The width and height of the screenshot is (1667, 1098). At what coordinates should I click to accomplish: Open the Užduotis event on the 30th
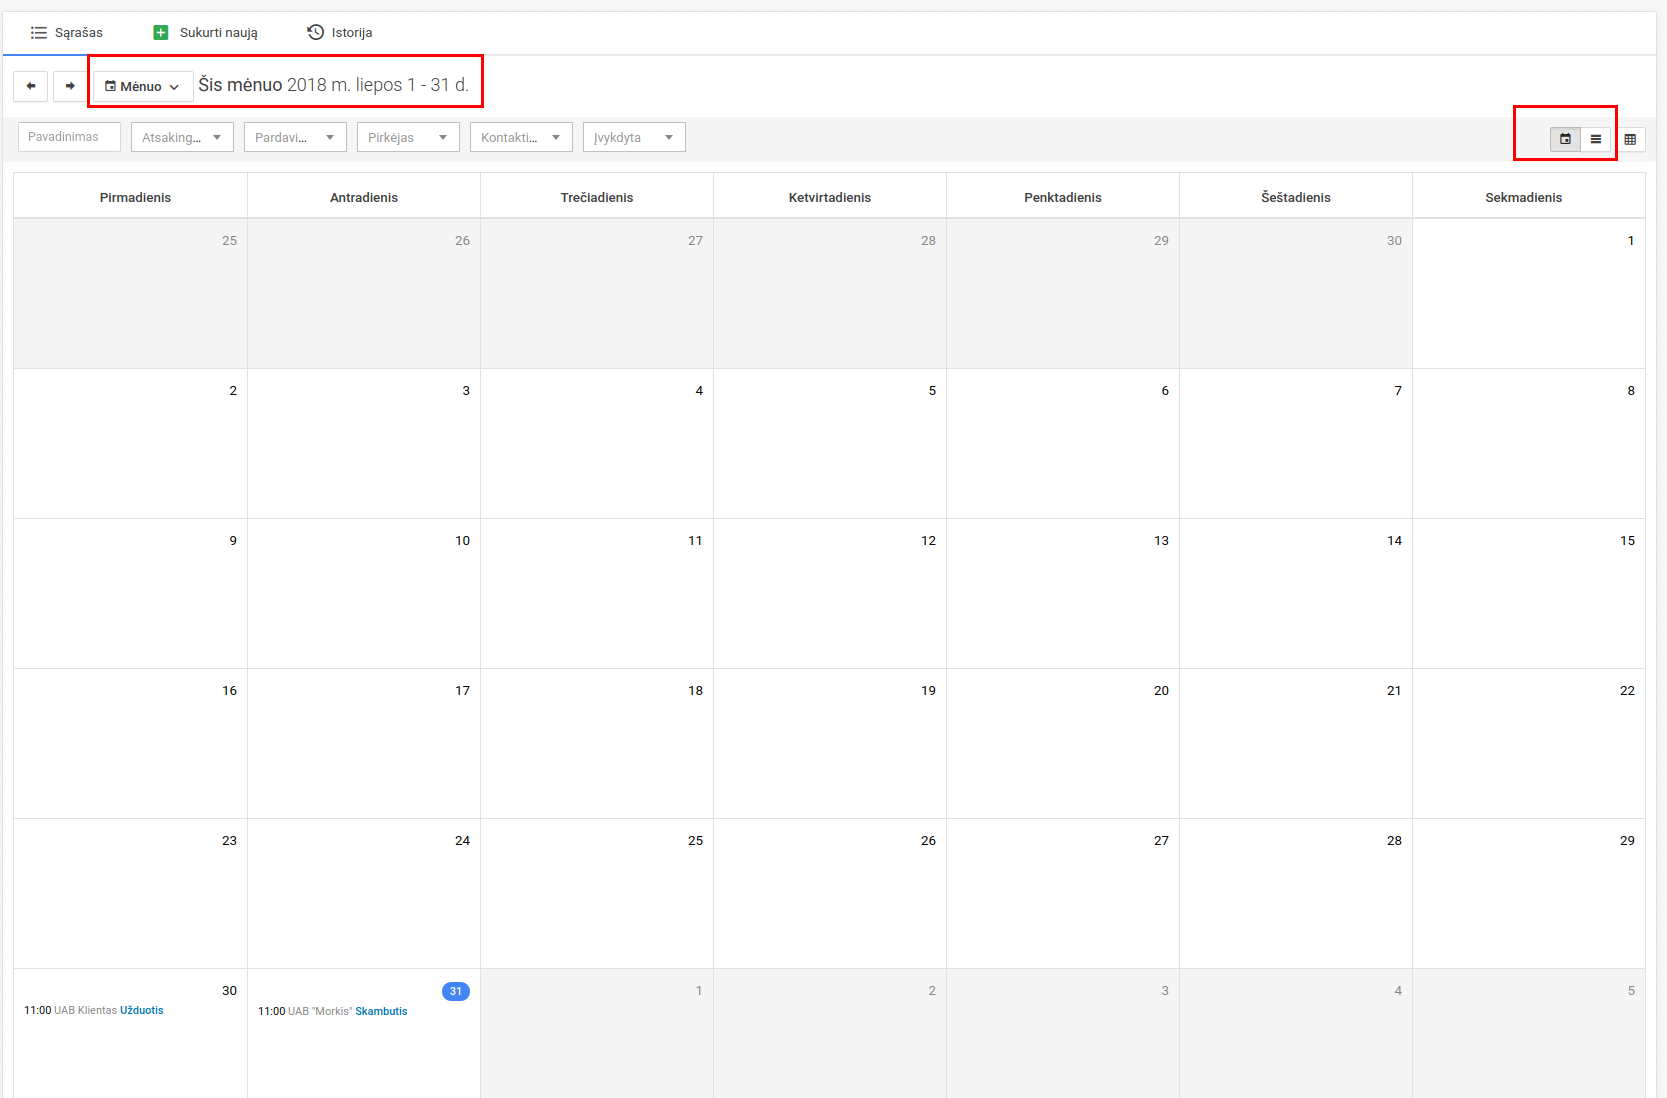141,1010
